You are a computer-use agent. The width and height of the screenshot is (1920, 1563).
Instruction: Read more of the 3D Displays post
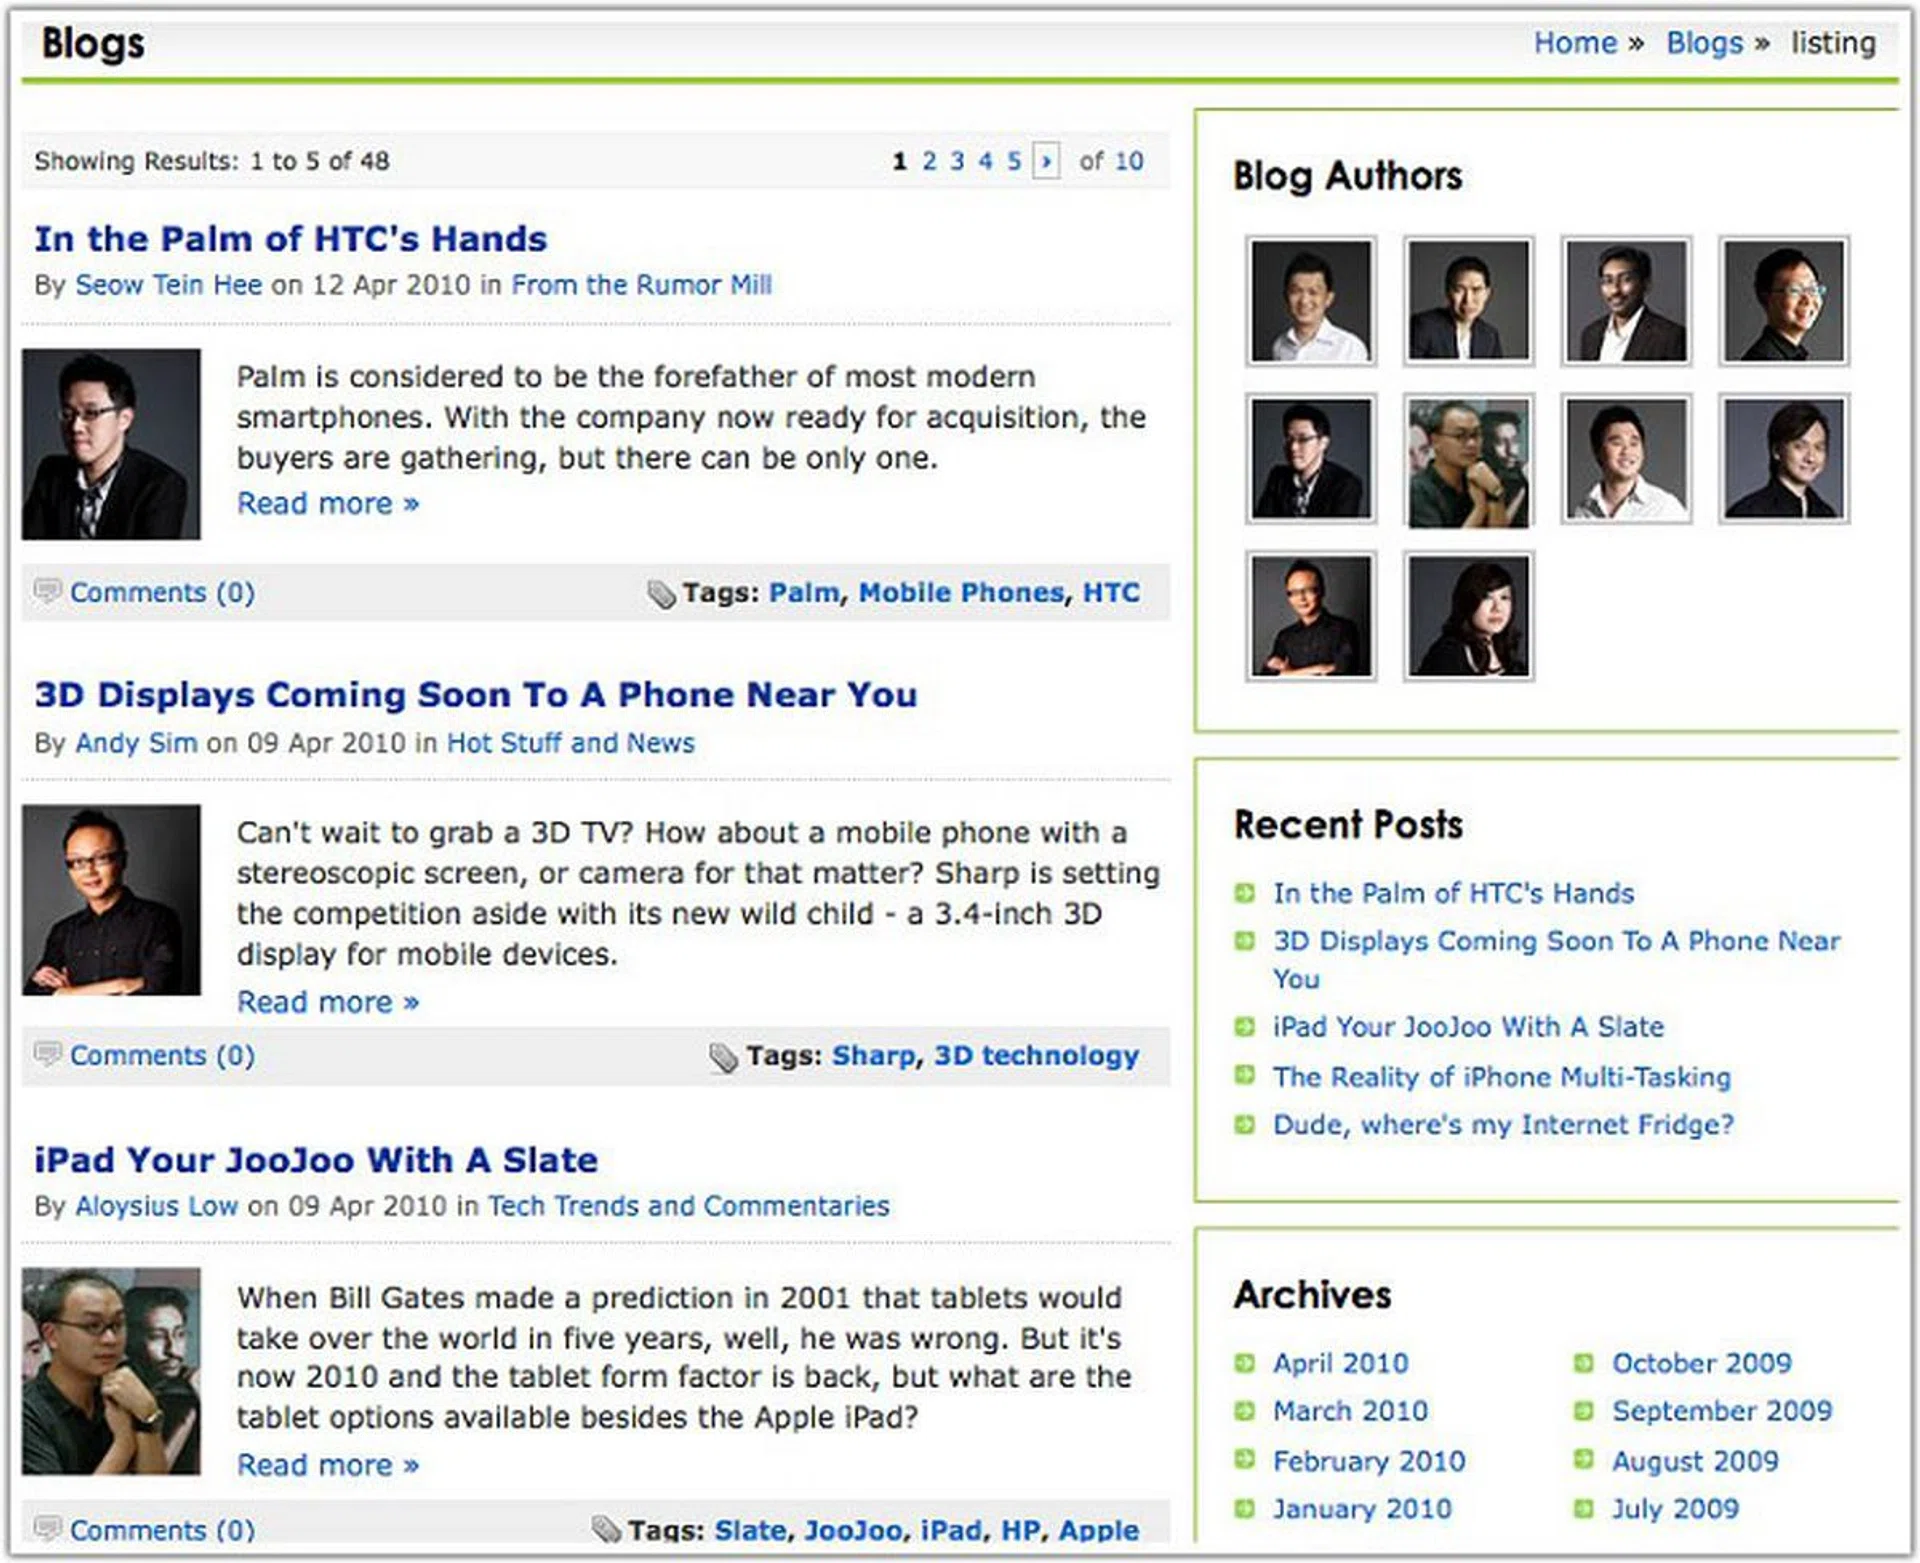327,1002
